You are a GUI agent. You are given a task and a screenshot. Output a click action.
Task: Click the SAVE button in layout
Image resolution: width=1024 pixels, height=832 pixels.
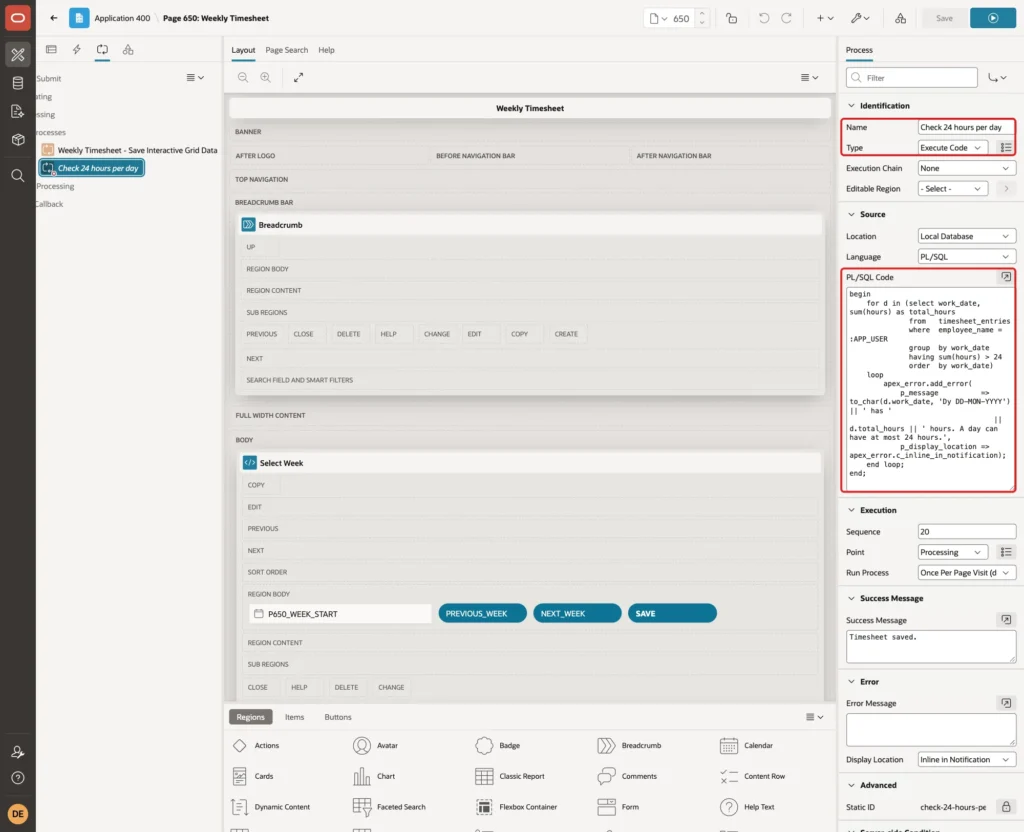pos(671,613)
